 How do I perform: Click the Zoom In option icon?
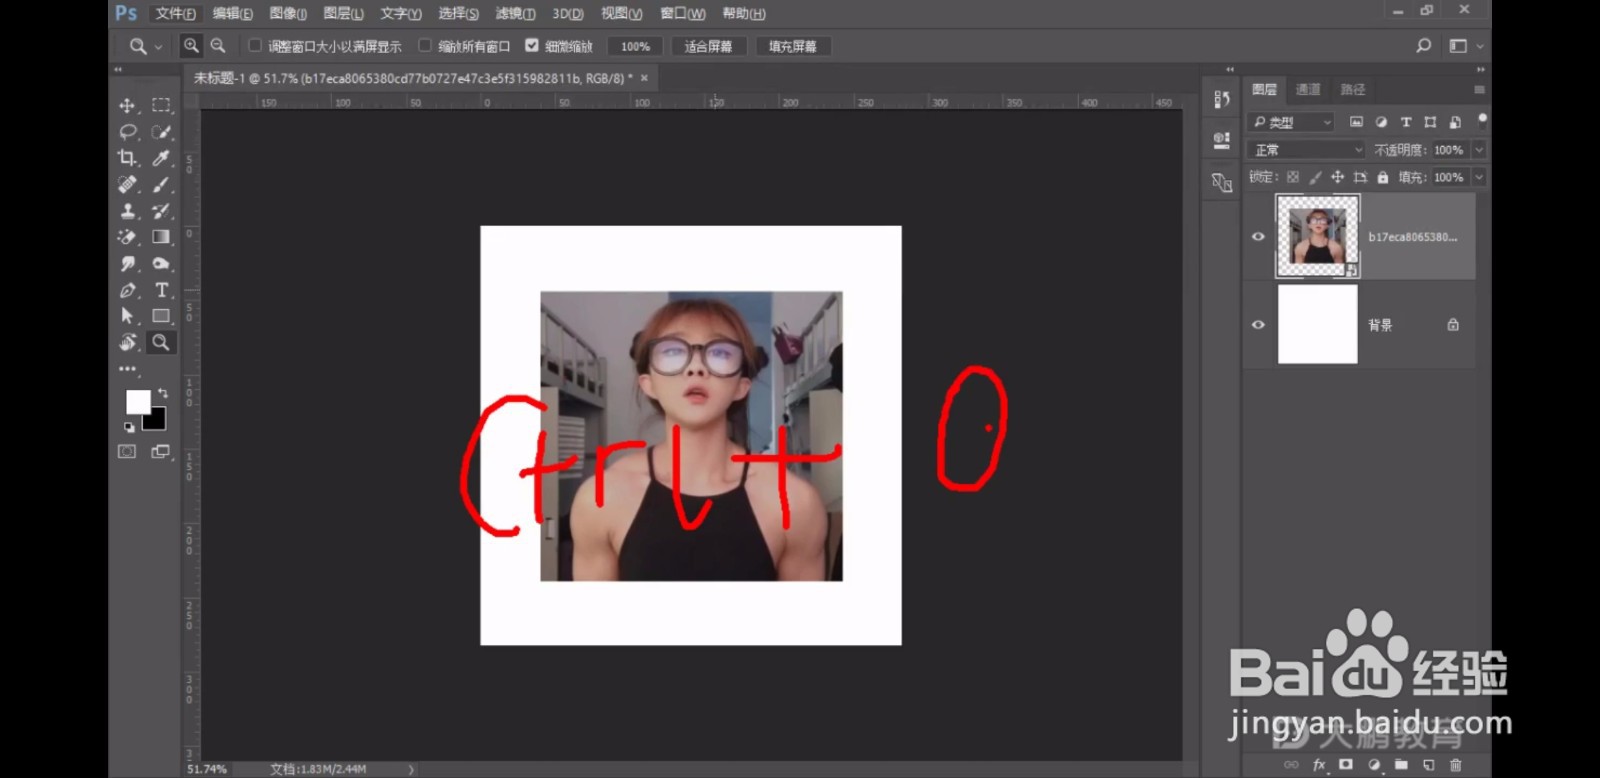(x=191, y=45)
